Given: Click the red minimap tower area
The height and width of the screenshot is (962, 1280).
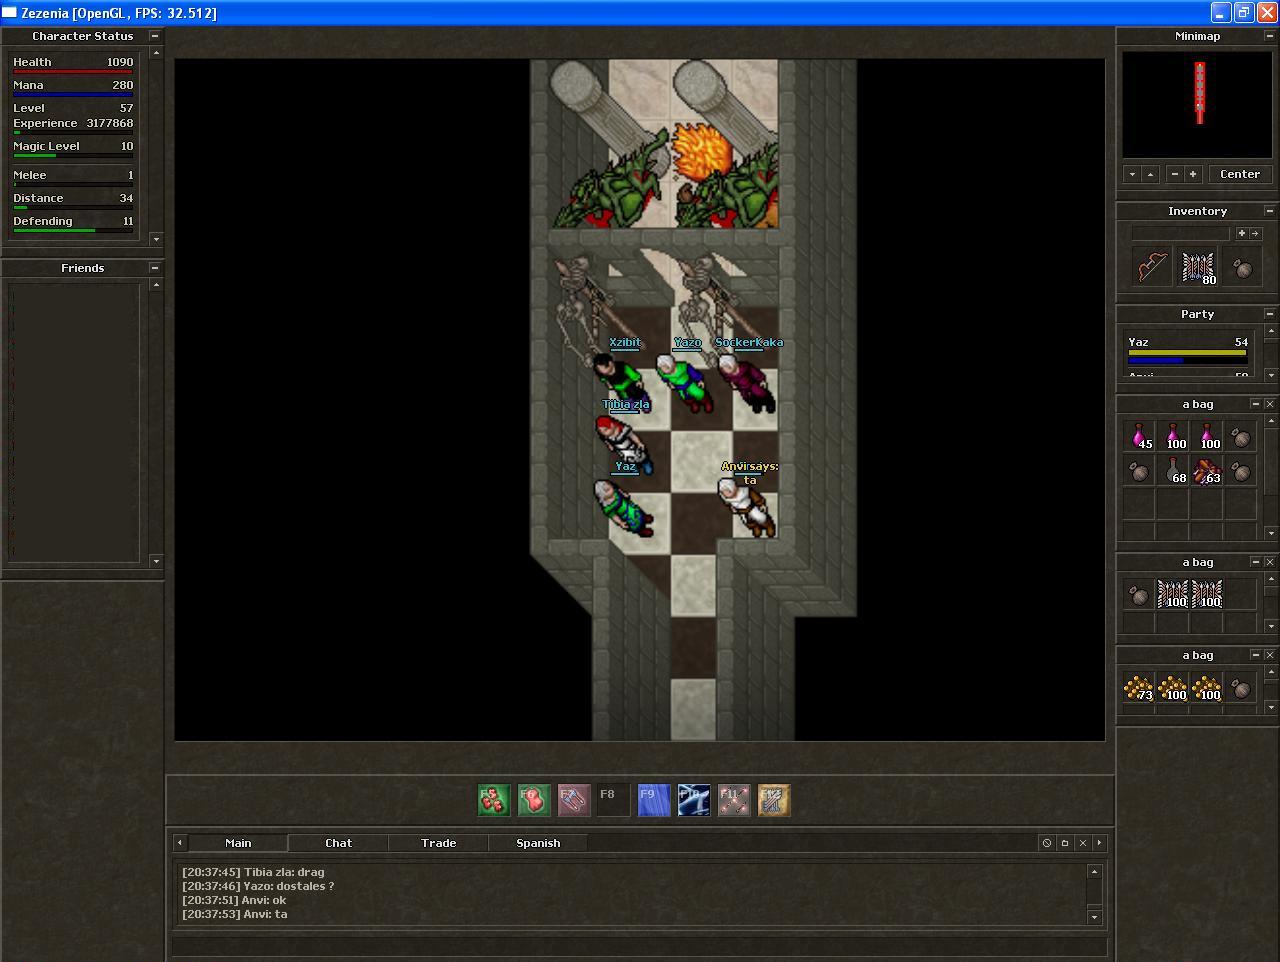Looking at the screenshot, I should (1199, 93).
